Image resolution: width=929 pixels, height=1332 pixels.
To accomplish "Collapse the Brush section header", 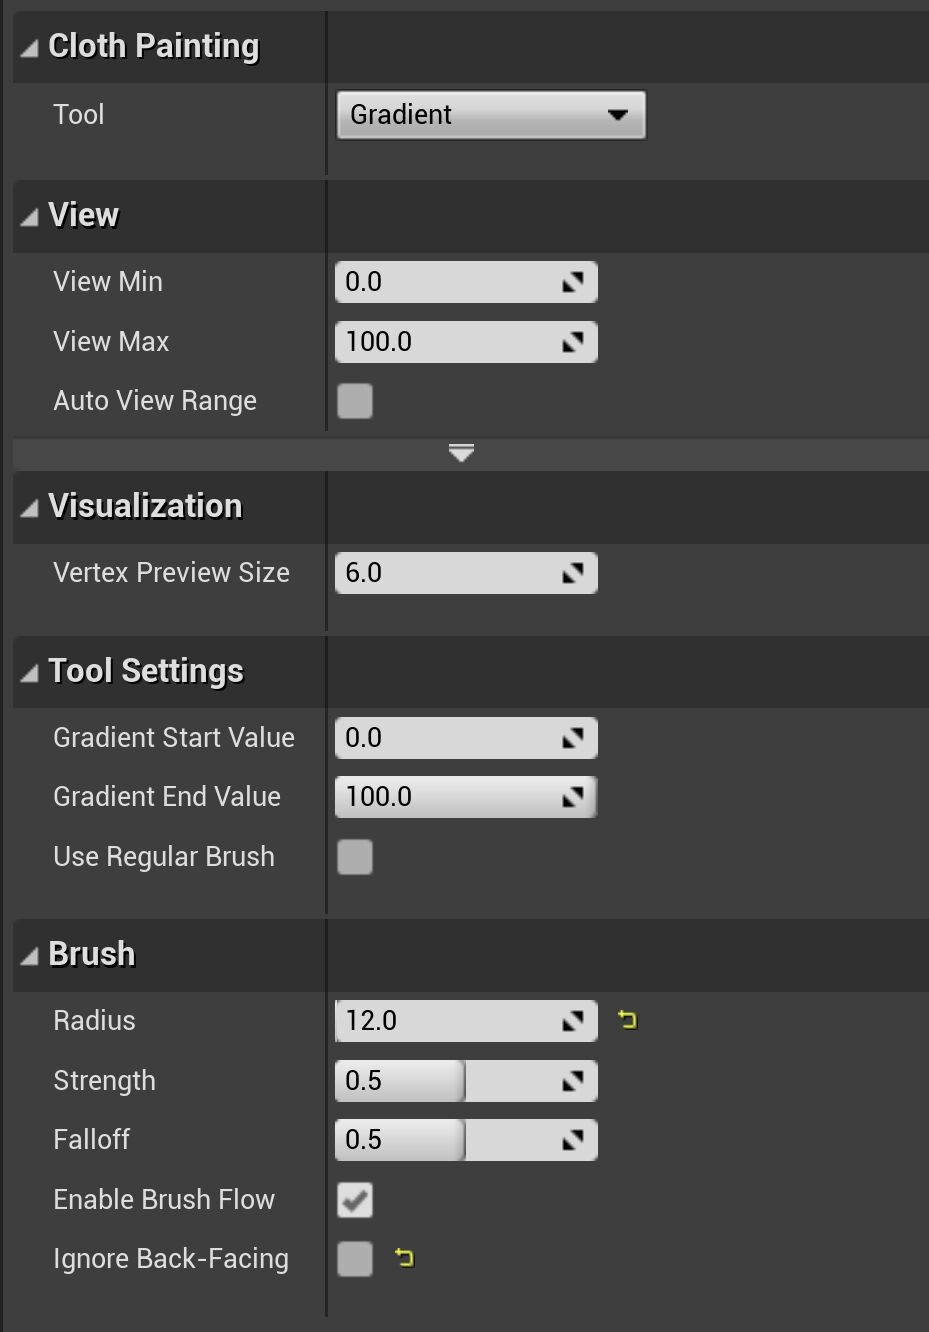I will tap(30, 956).
